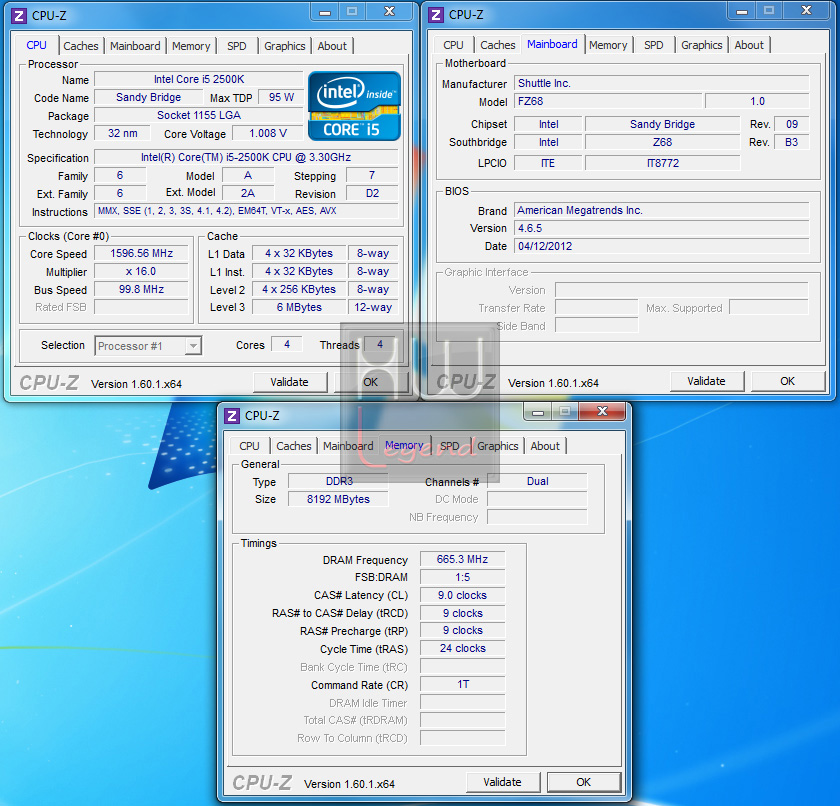Open the SPD tab in the CPU window
This screenshot has width=840, height=806.
(237, 46)
